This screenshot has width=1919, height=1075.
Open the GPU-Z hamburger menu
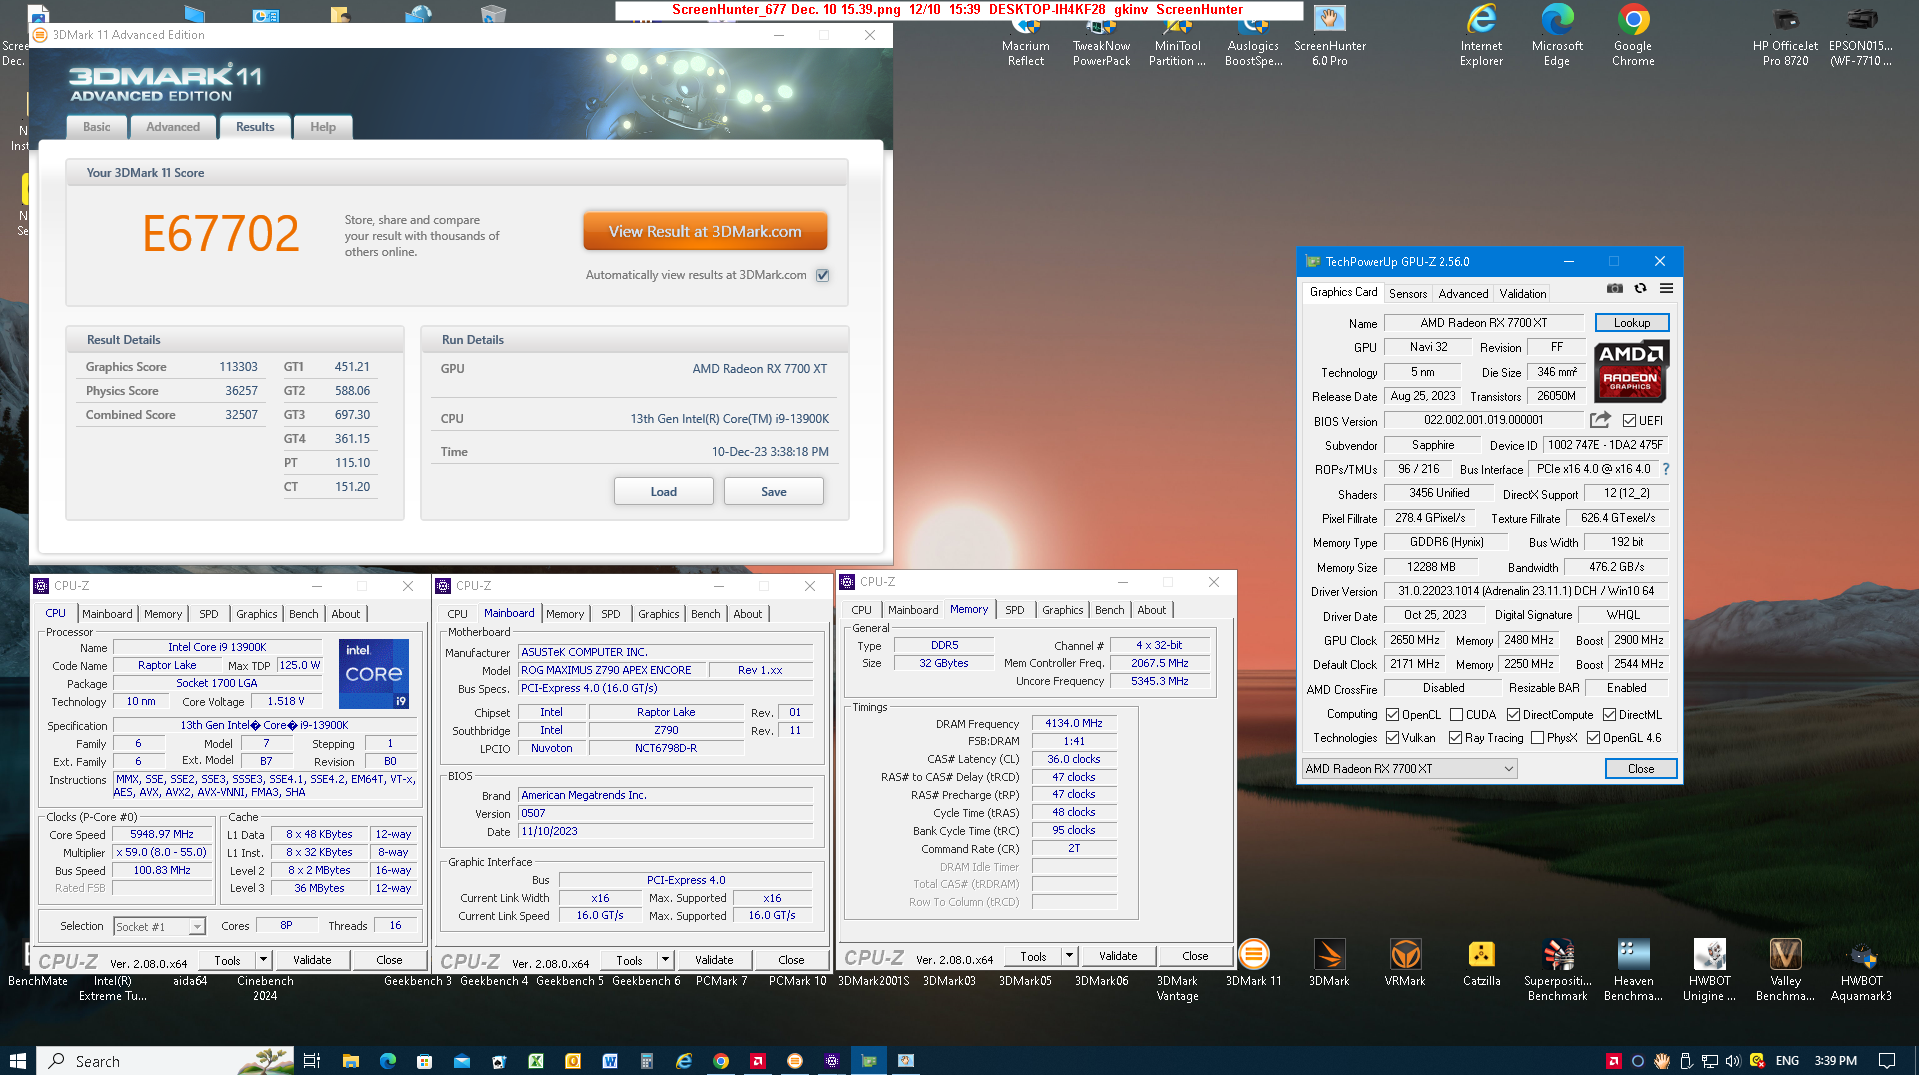pyautogui.click(x=1666, y=289)
